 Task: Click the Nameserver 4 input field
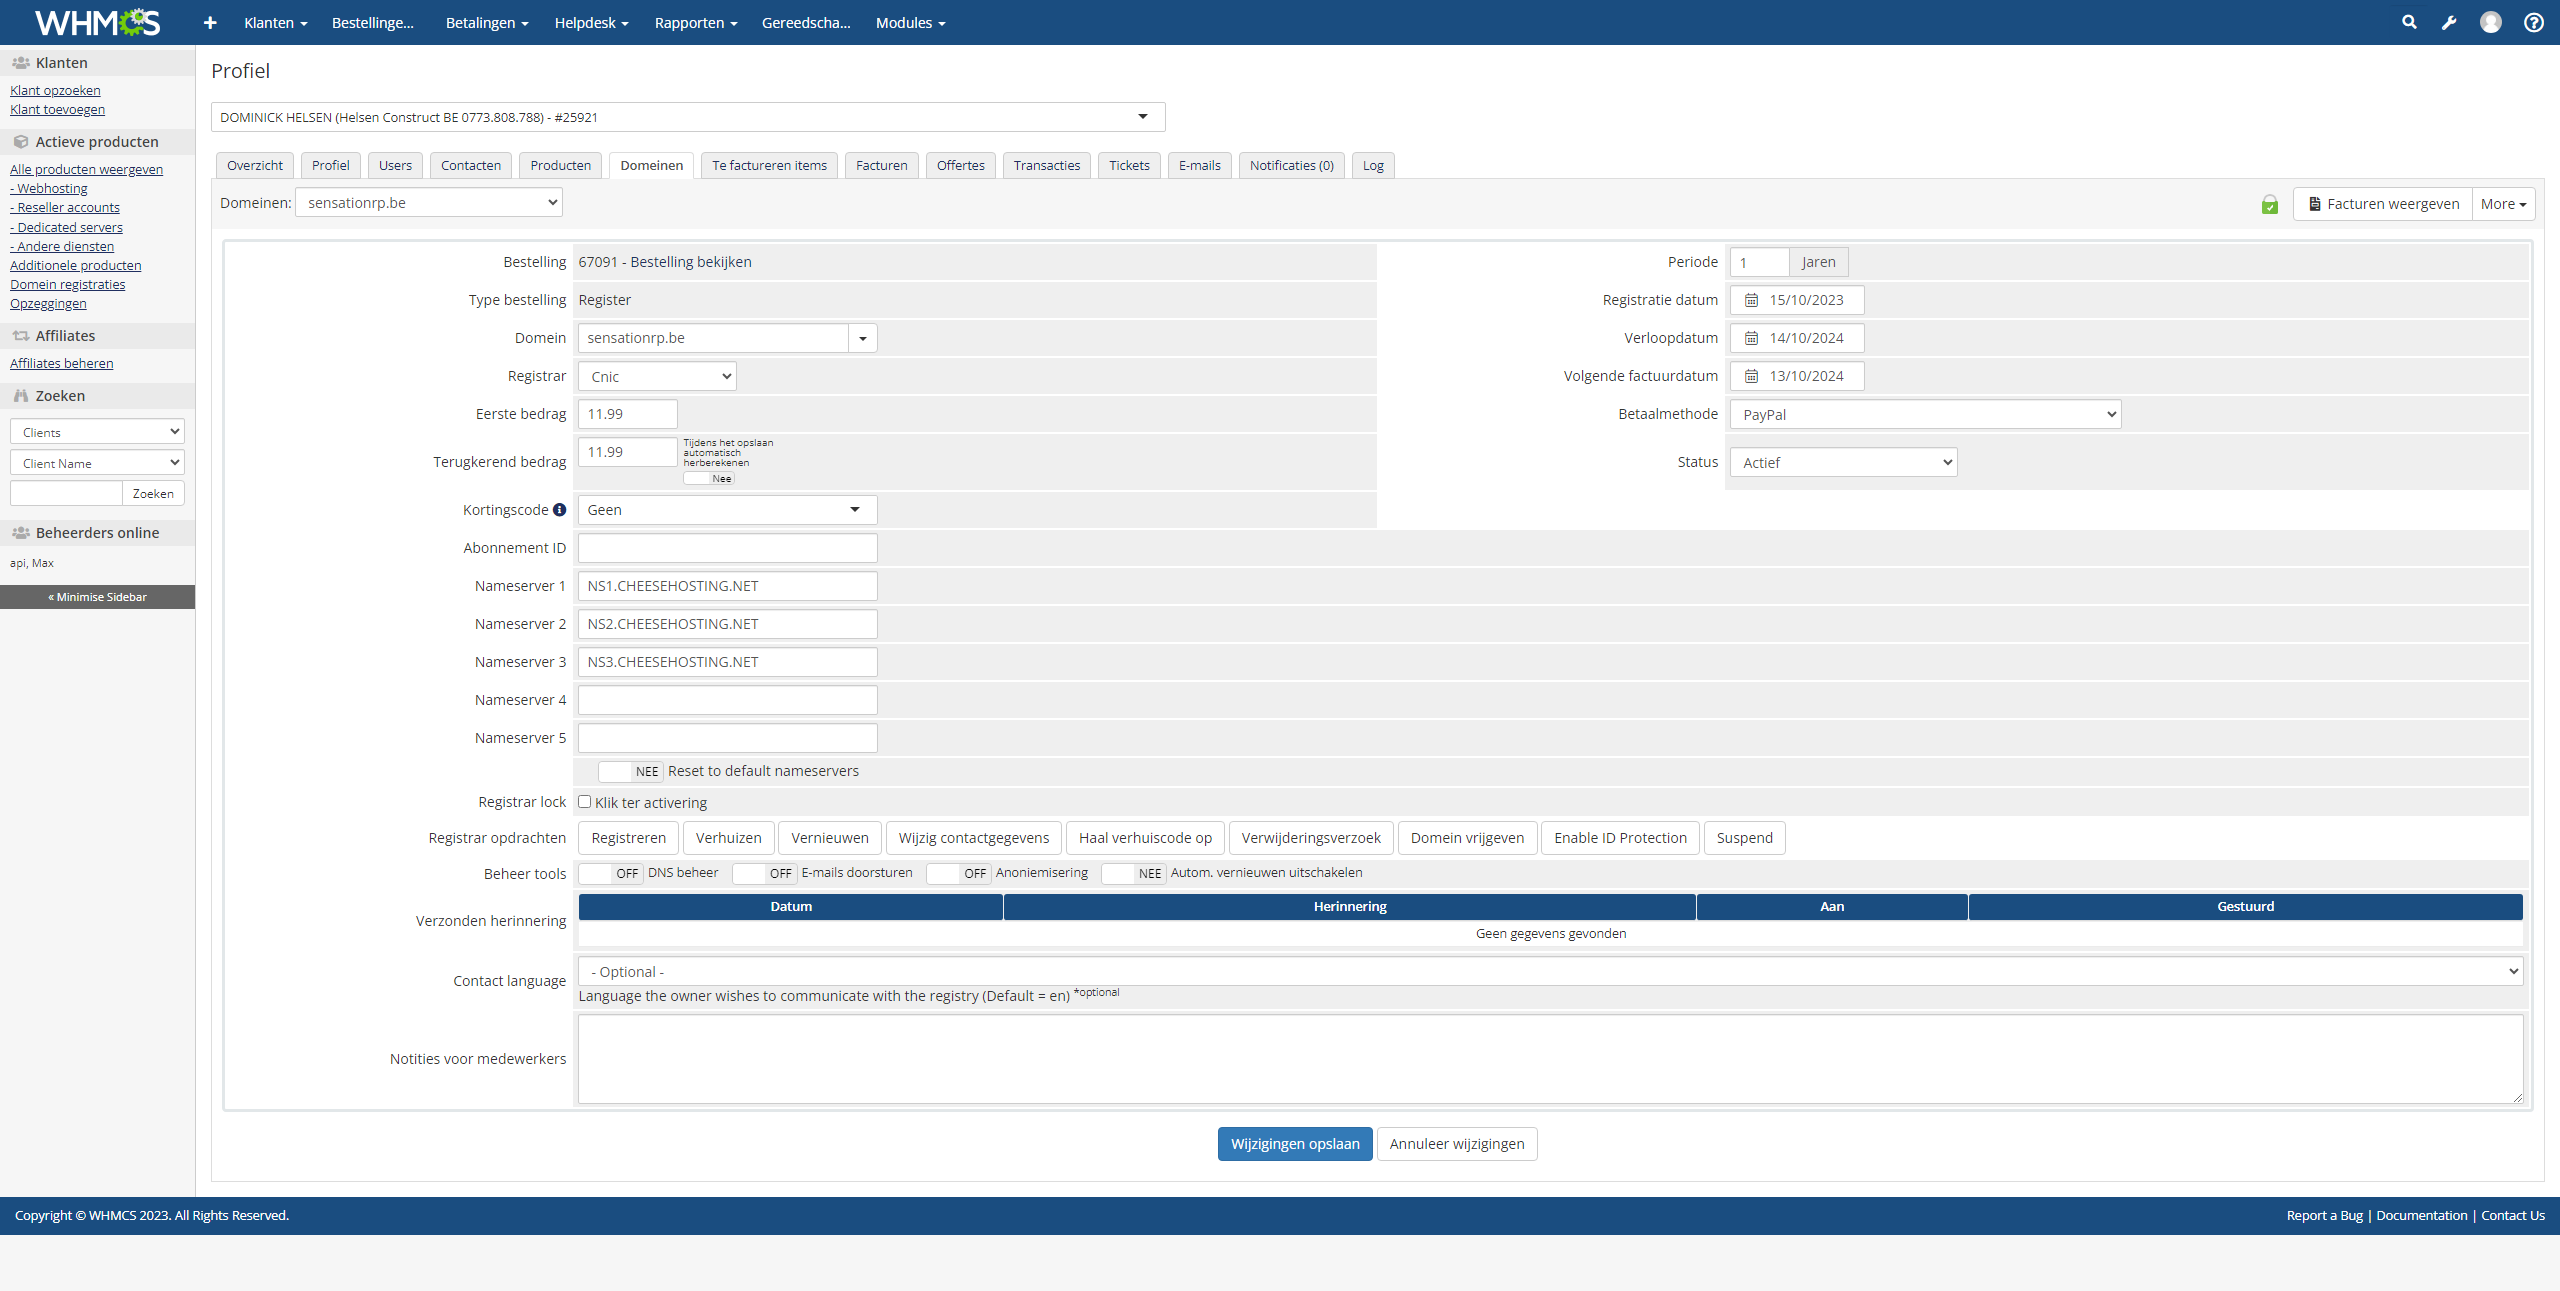tap(727, 700)
